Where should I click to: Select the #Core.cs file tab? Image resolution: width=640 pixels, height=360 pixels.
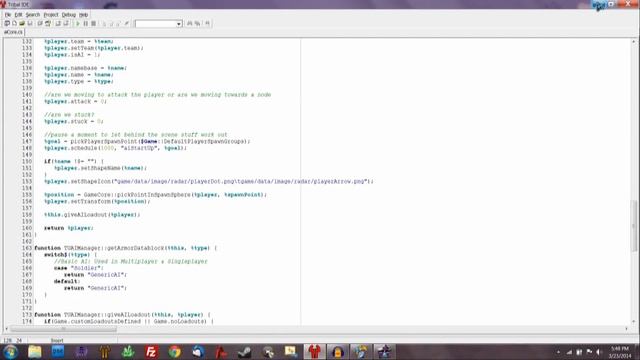pos(13,32)
